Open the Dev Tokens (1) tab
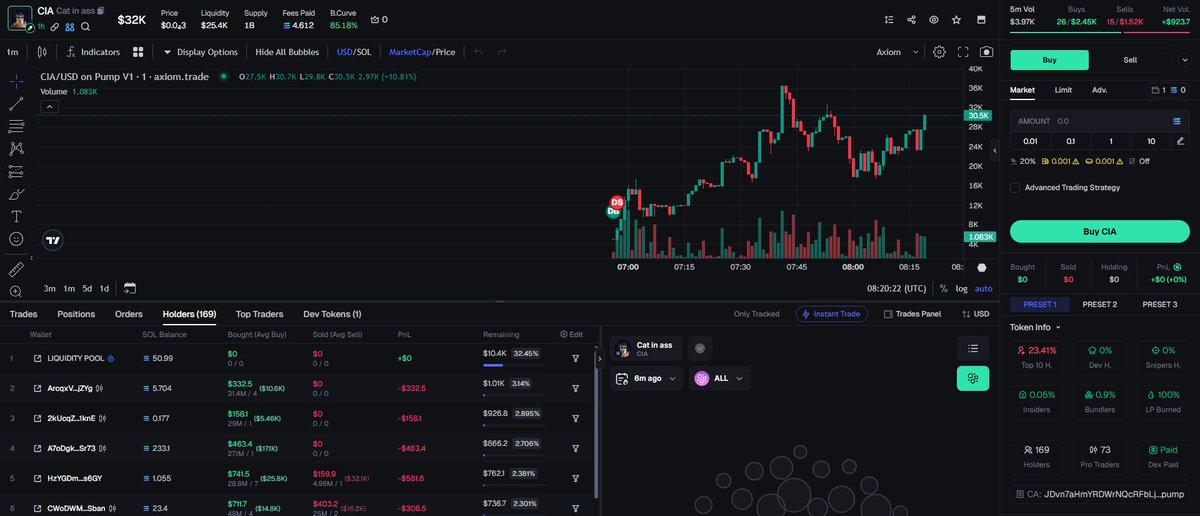1200x516 pixels. (x=332, y=314)
